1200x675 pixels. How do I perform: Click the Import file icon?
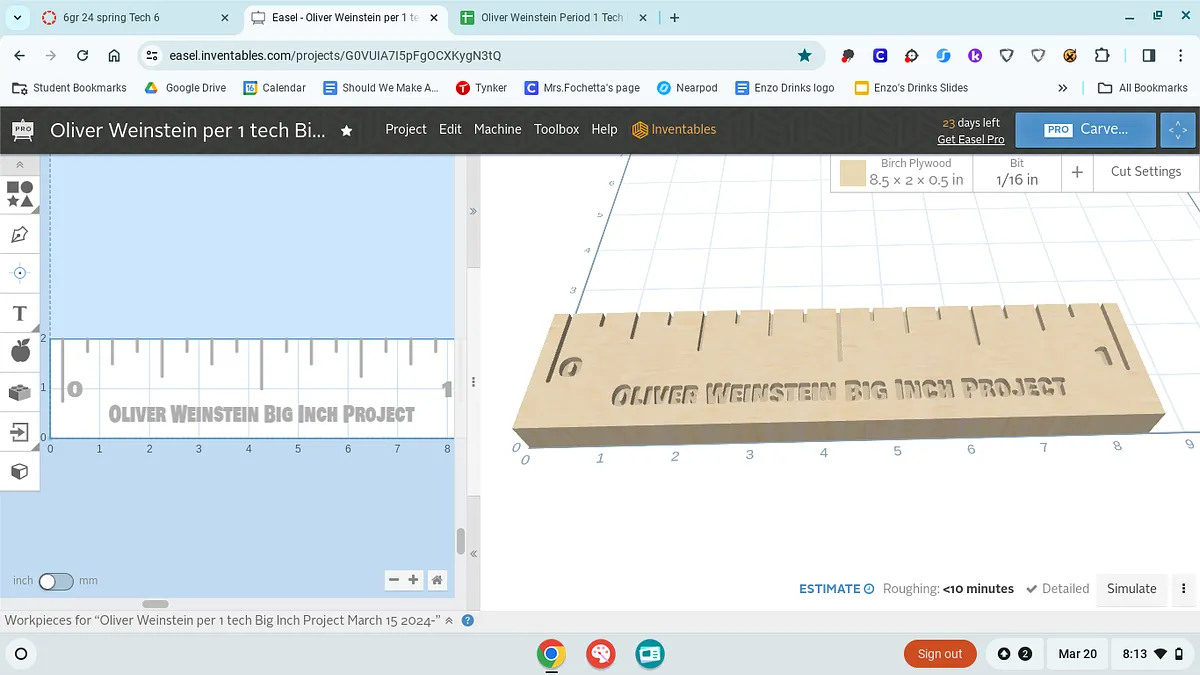point(19,432)
